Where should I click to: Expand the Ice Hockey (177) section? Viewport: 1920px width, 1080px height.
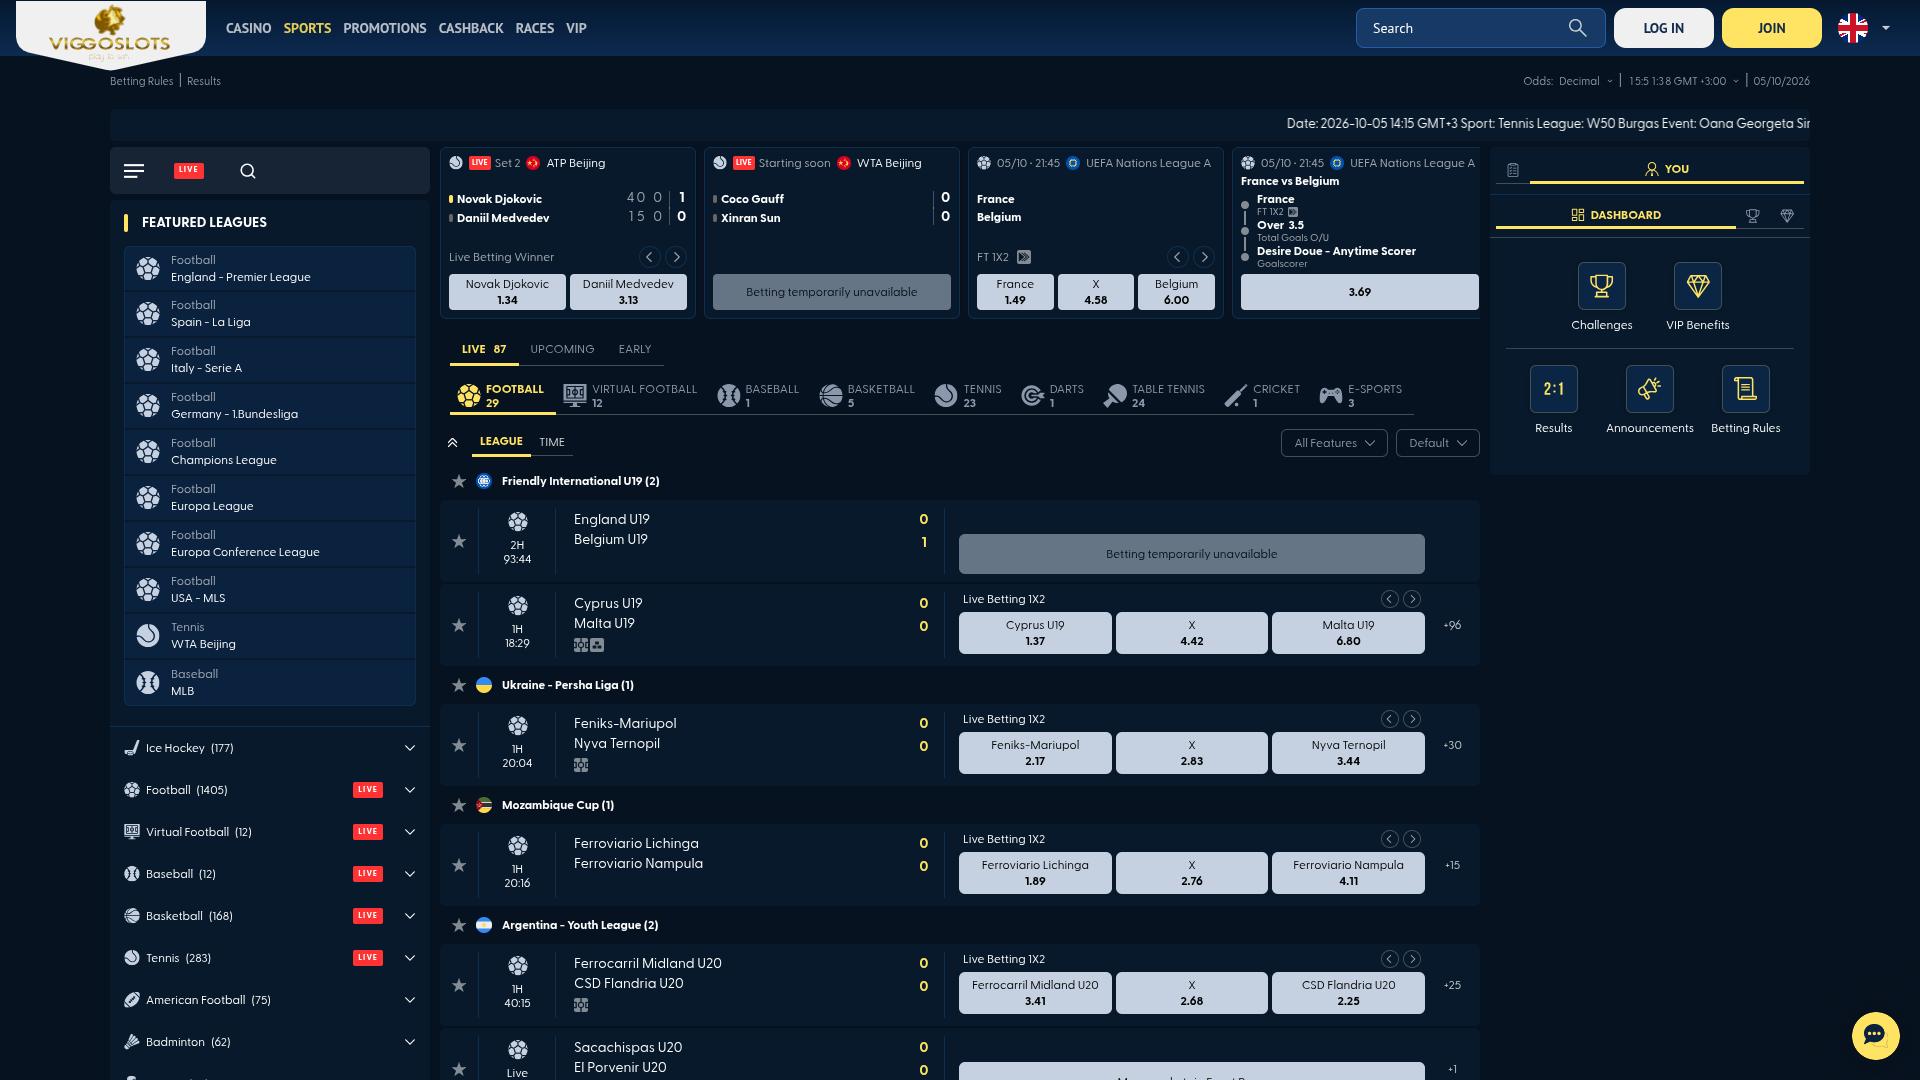[x=270, y=748]
